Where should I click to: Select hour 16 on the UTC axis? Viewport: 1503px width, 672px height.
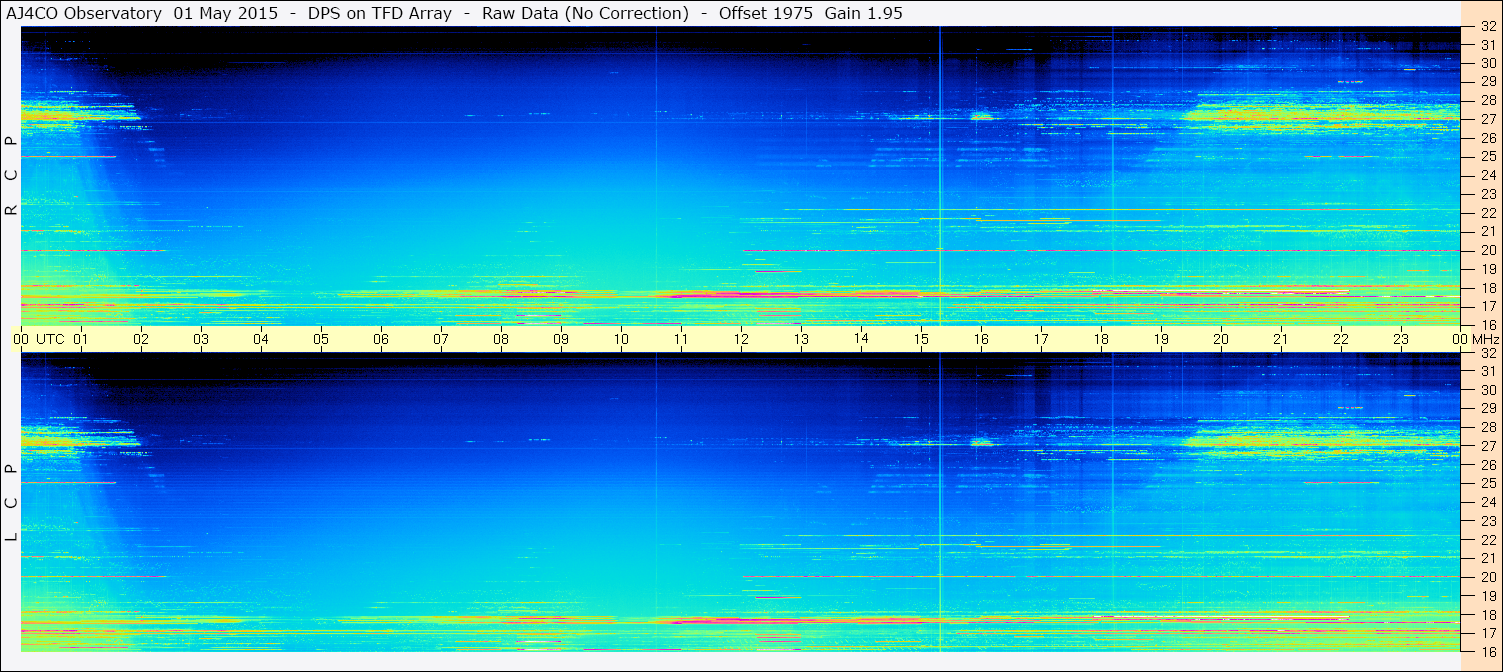981,339
